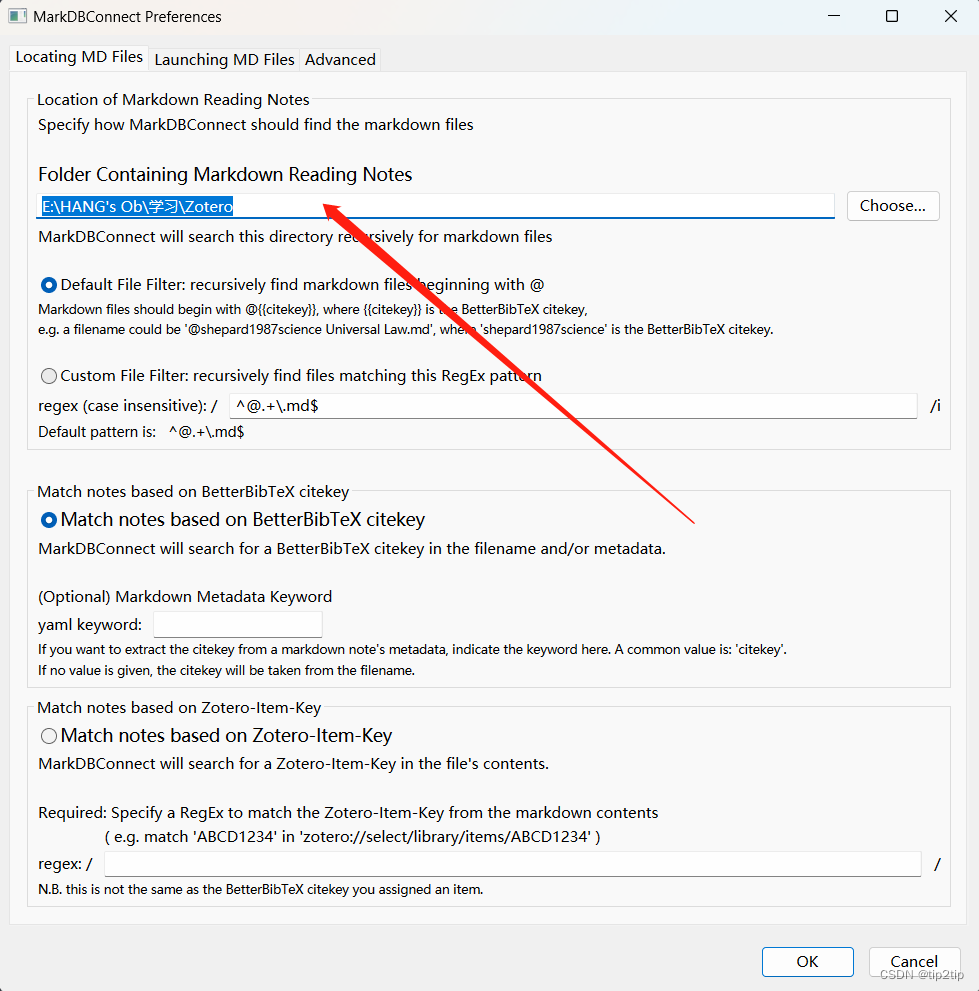Screen dimensions: 979x991
Task: Click 'Default pattern is:' text
Action: coord(97,432)
